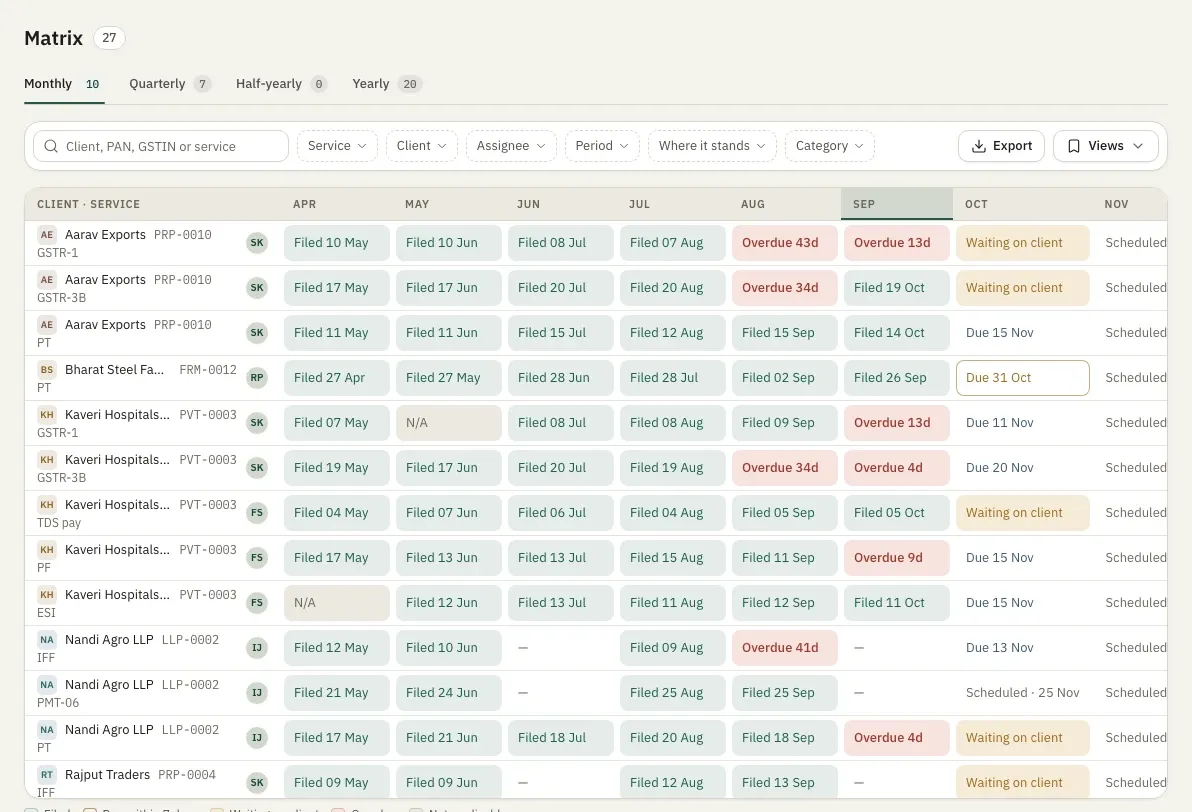Open N/A April cell for Kaveri Hospitals ESI
The width and height of the screenshot is (1192, 812).
[337, 603]
